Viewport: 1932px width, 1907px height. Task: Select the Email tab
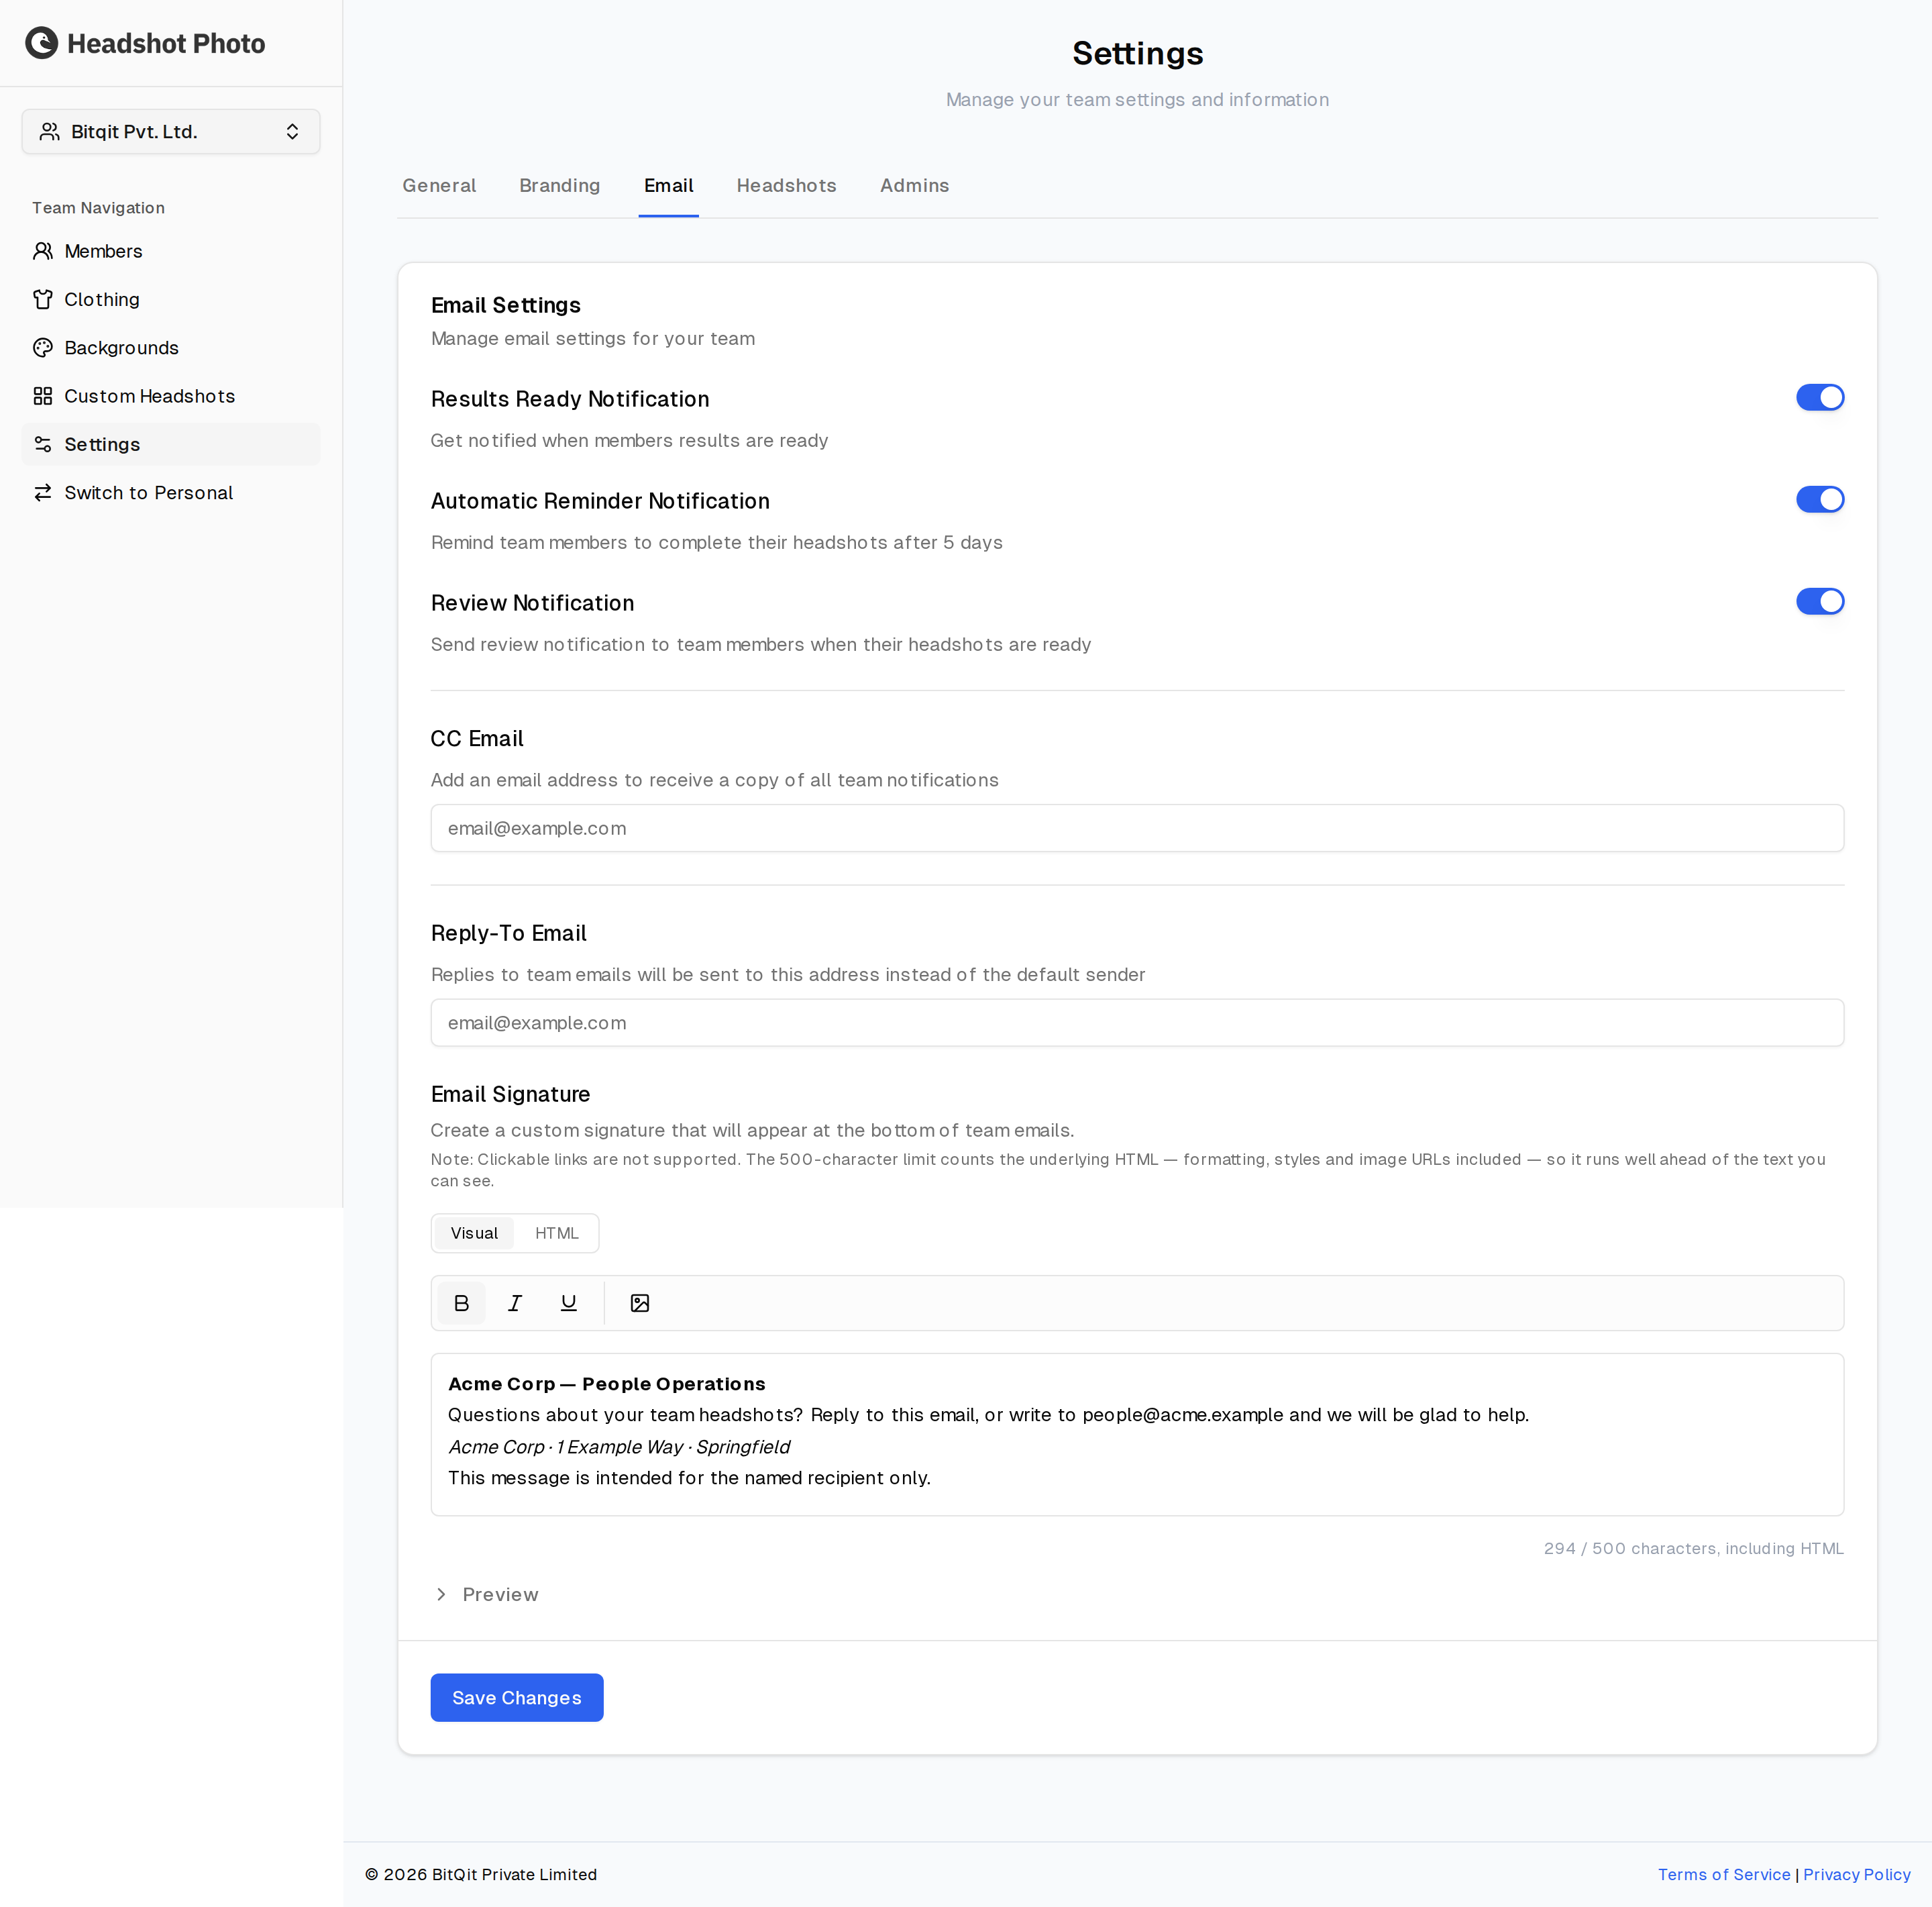click(669, 186)
